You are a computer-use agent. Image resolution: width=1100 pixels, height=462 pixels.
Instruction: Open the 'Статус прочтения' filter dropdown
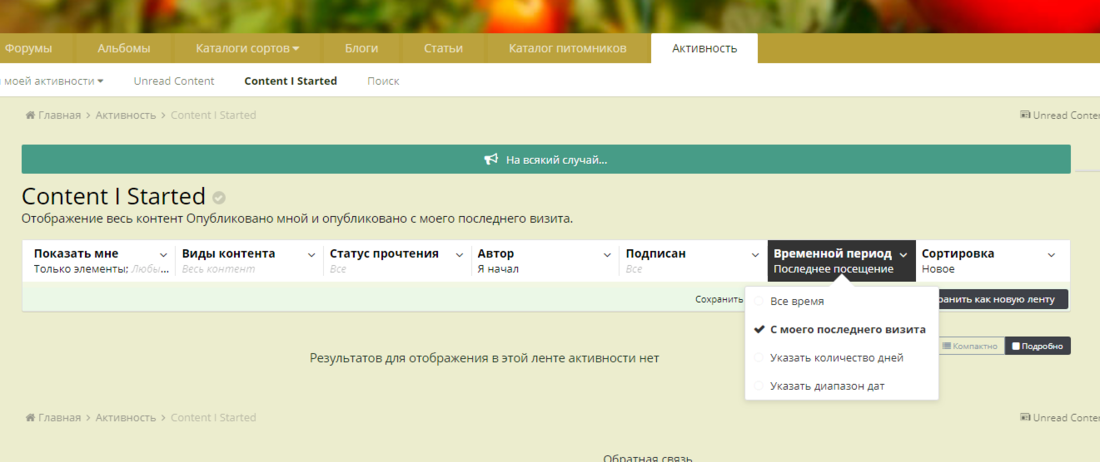pos(396,261)
